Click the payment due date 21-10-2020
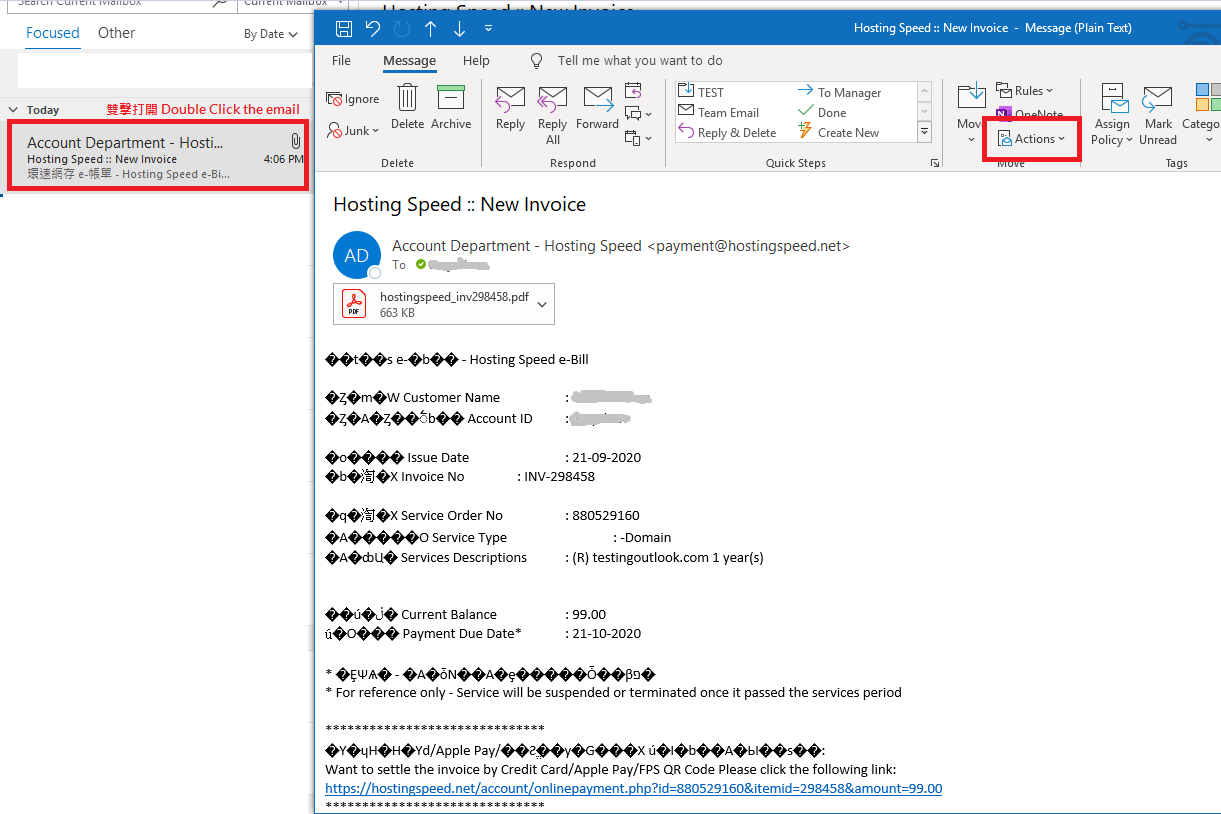This screenshot has width=1221, height=814. 606,633
